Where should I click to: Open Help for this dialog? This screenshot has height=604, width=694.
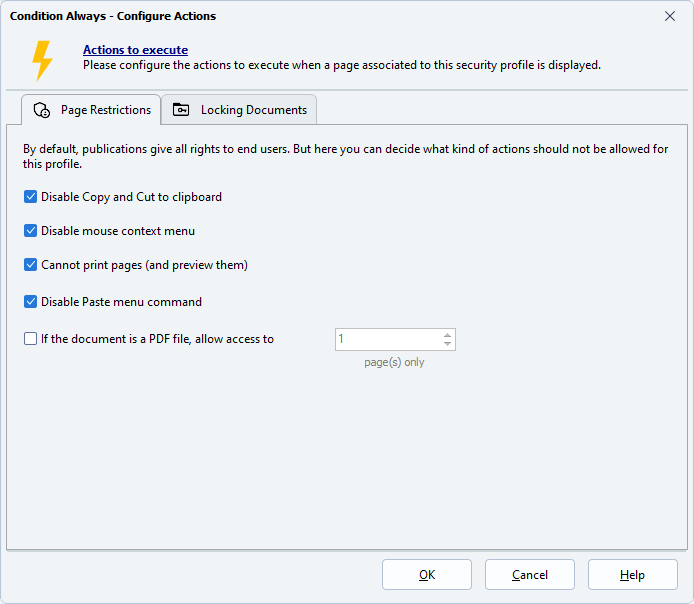pyautogui.click(x=632, y=575)
